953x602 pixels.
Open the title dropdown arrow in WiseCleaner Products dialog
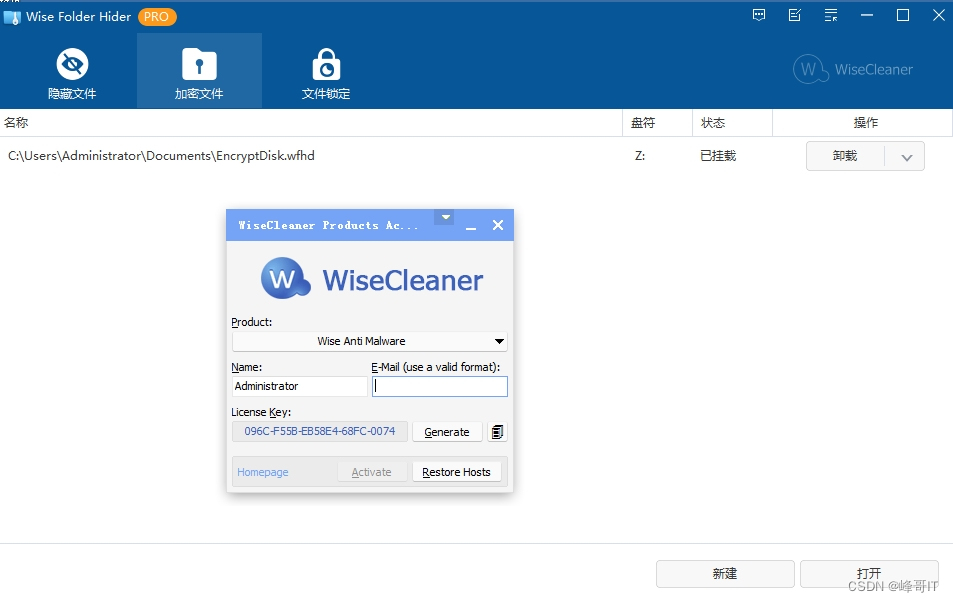click(x=446, y=217)
